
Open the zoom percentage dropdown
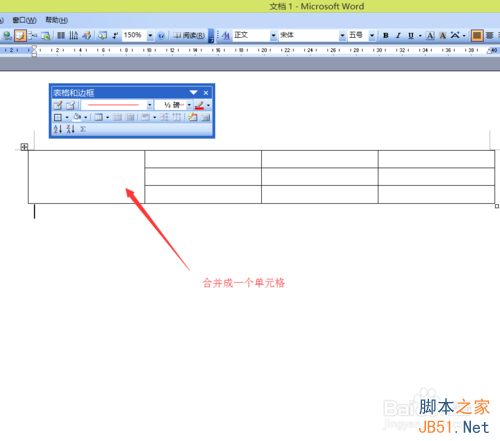pyautogui.click(x=150, y=35)
